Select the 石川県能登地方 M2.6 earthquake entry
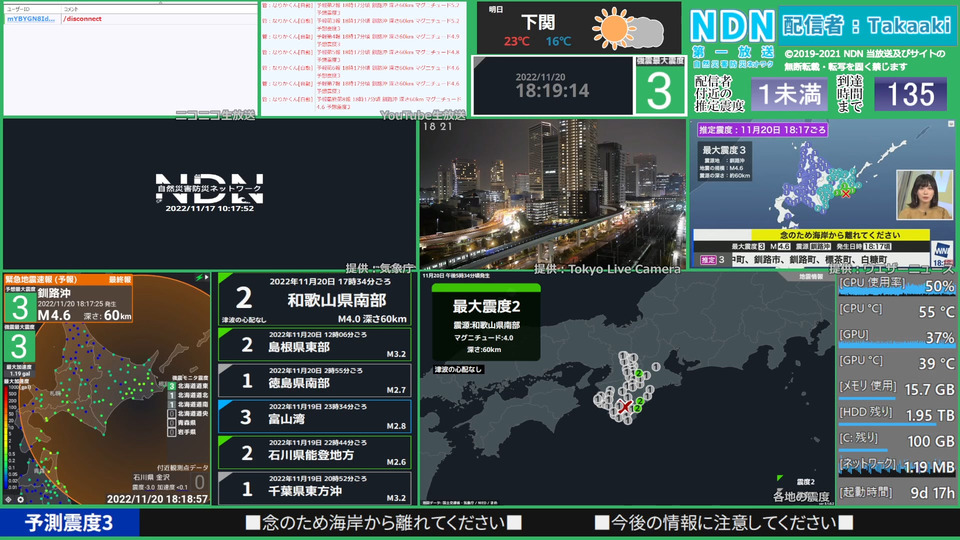The height and width of the screenshot is (540, 960). click(x=315, y=453)
